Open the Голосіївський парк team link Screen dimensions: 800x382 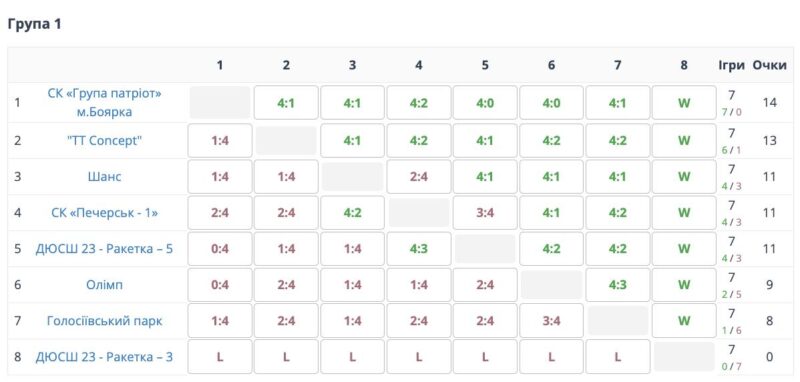click(105, 321)
